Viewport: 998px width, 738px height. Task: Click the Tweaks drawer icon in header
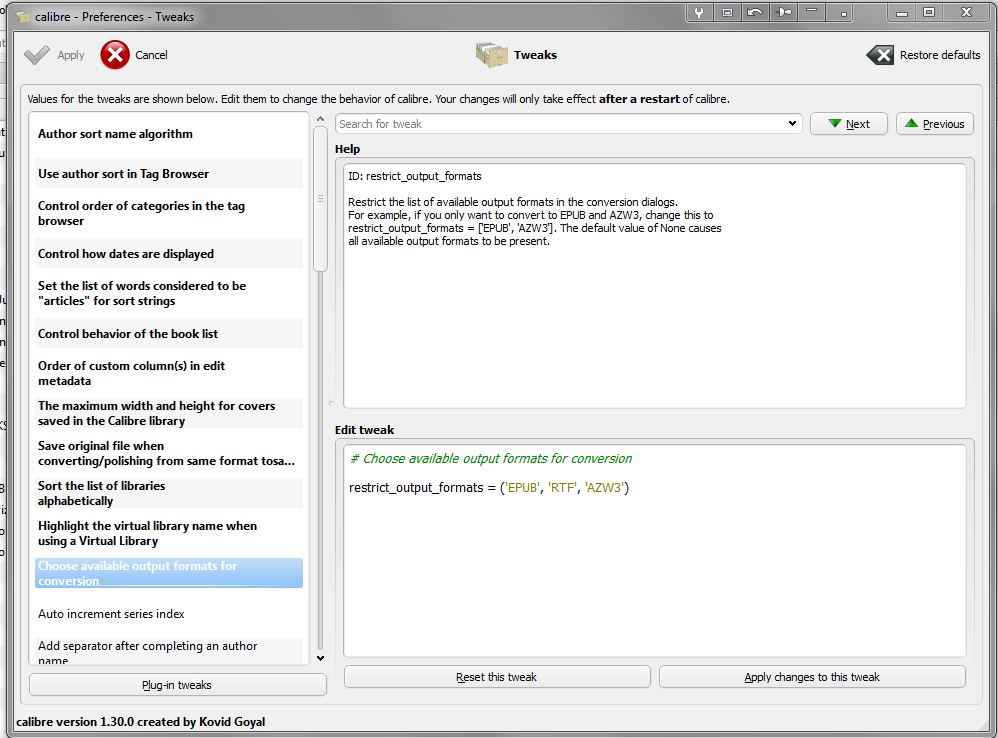[491, 55]
